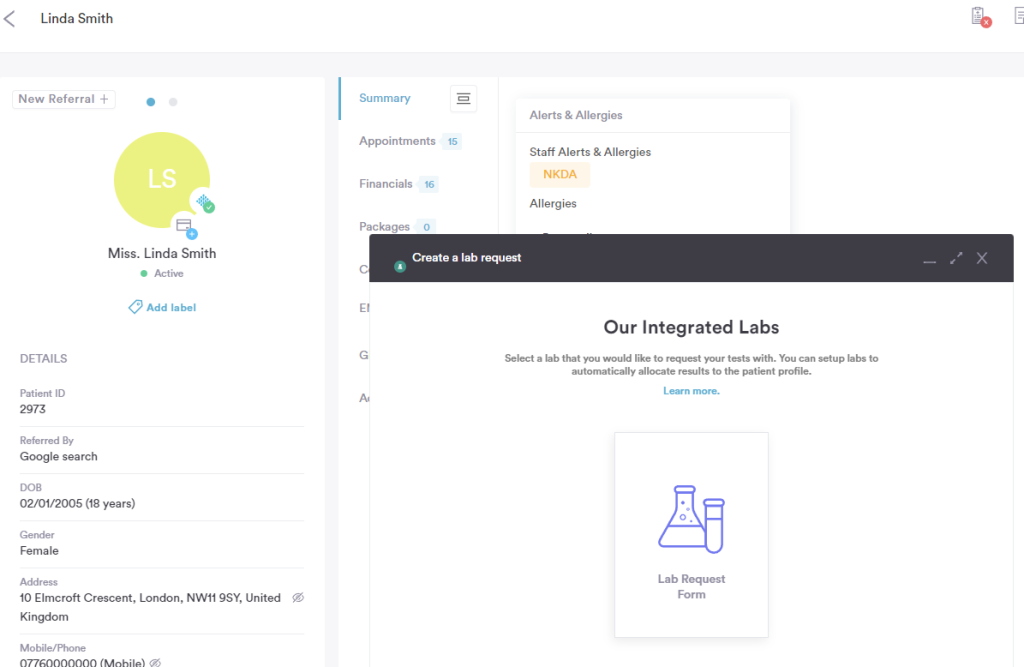Image resolution: width=1024 pixels, height=667 pixels.
Task: Click the Learn more link
Action: point(691,391)
